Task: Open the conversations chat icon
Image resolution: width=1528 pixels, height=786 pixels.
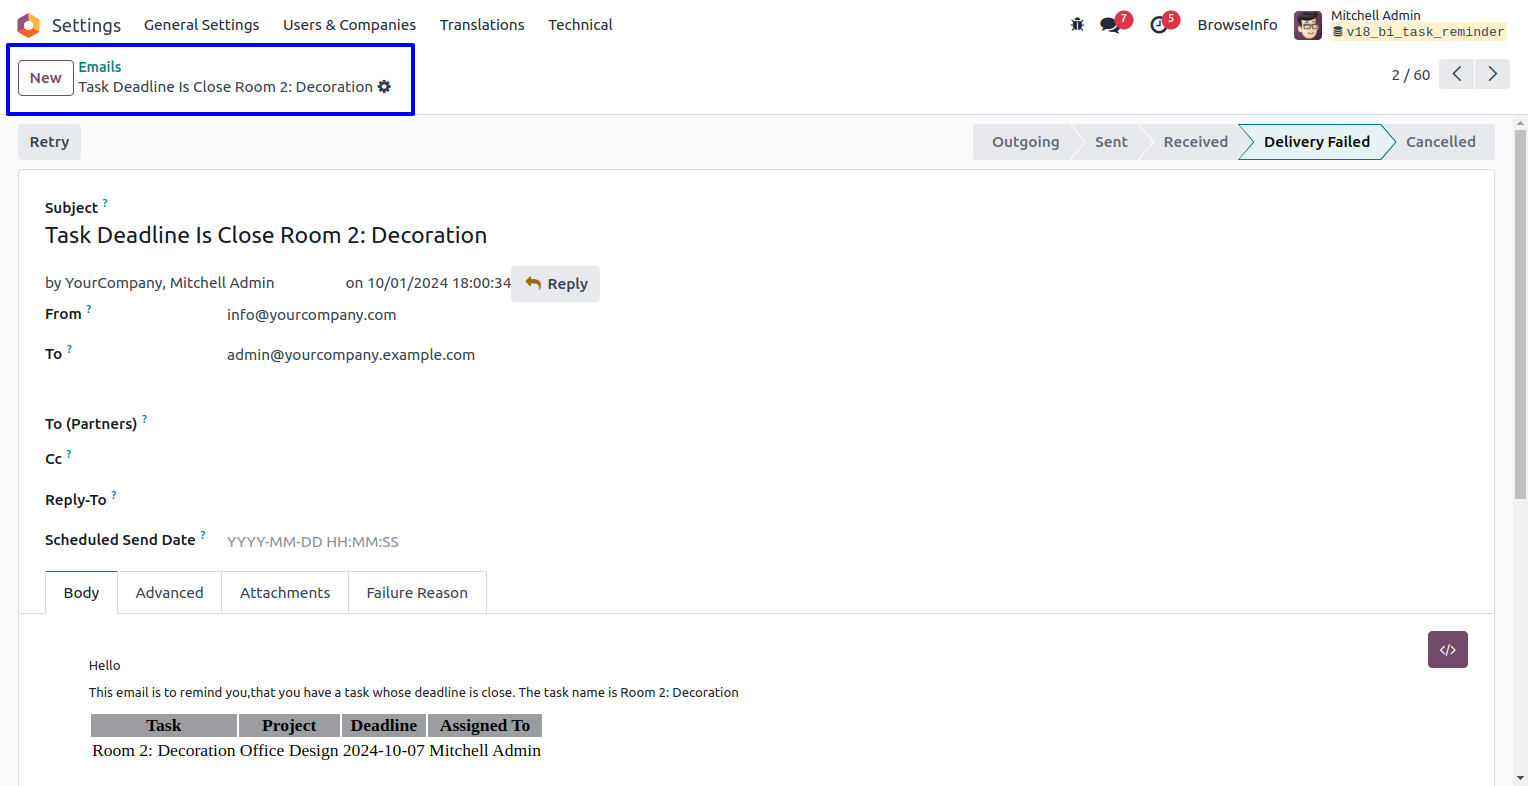Action: (1110, 25)
